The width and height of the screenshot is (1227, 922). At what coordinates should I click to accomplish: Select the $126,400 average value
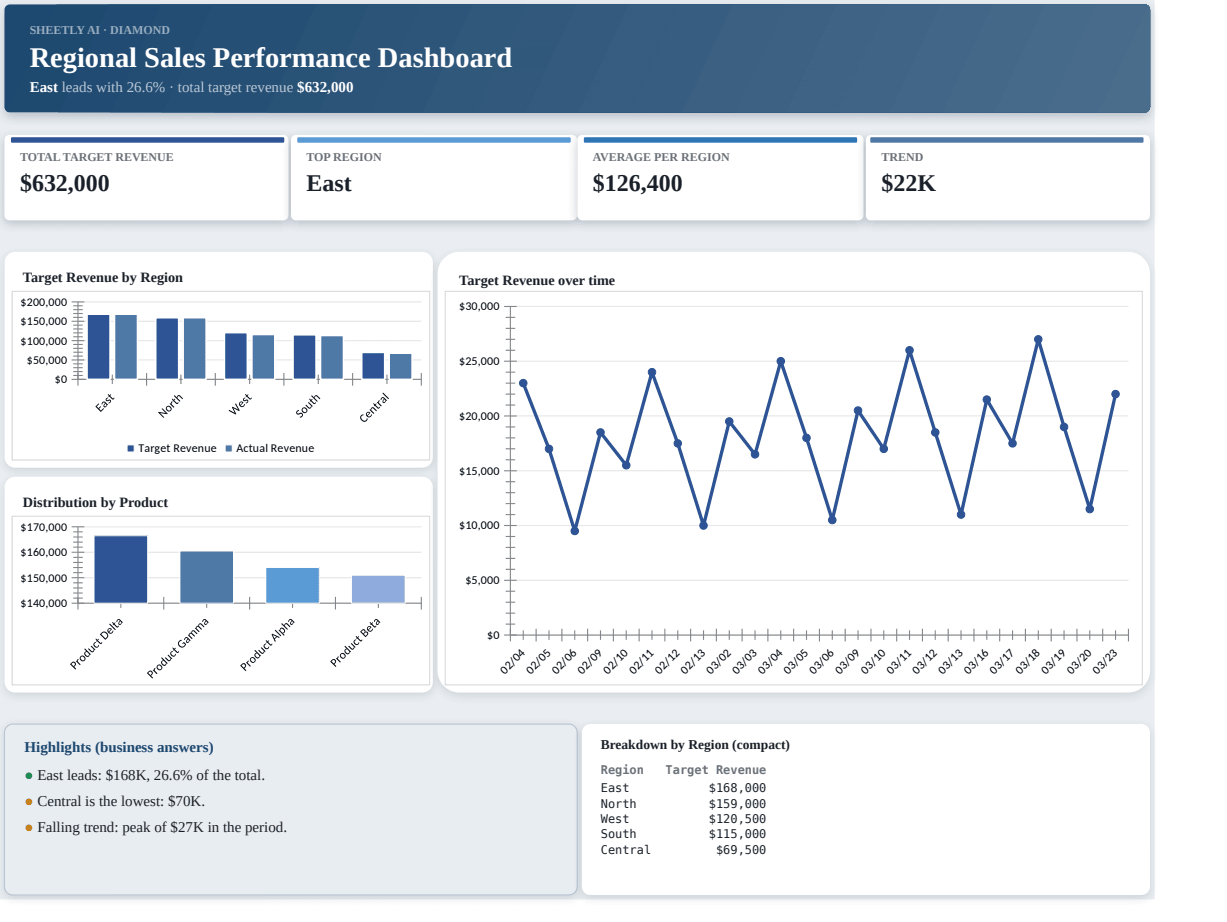click(x=638, y=183)
